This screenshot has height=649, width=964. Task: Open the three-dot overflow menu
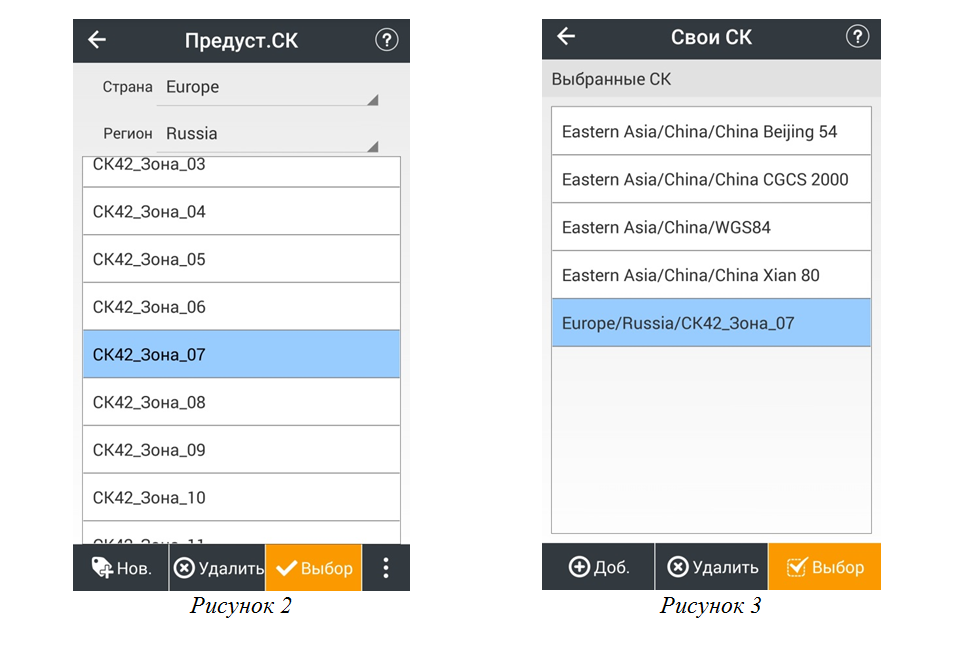pyautogui.click(x=385, y=567)
